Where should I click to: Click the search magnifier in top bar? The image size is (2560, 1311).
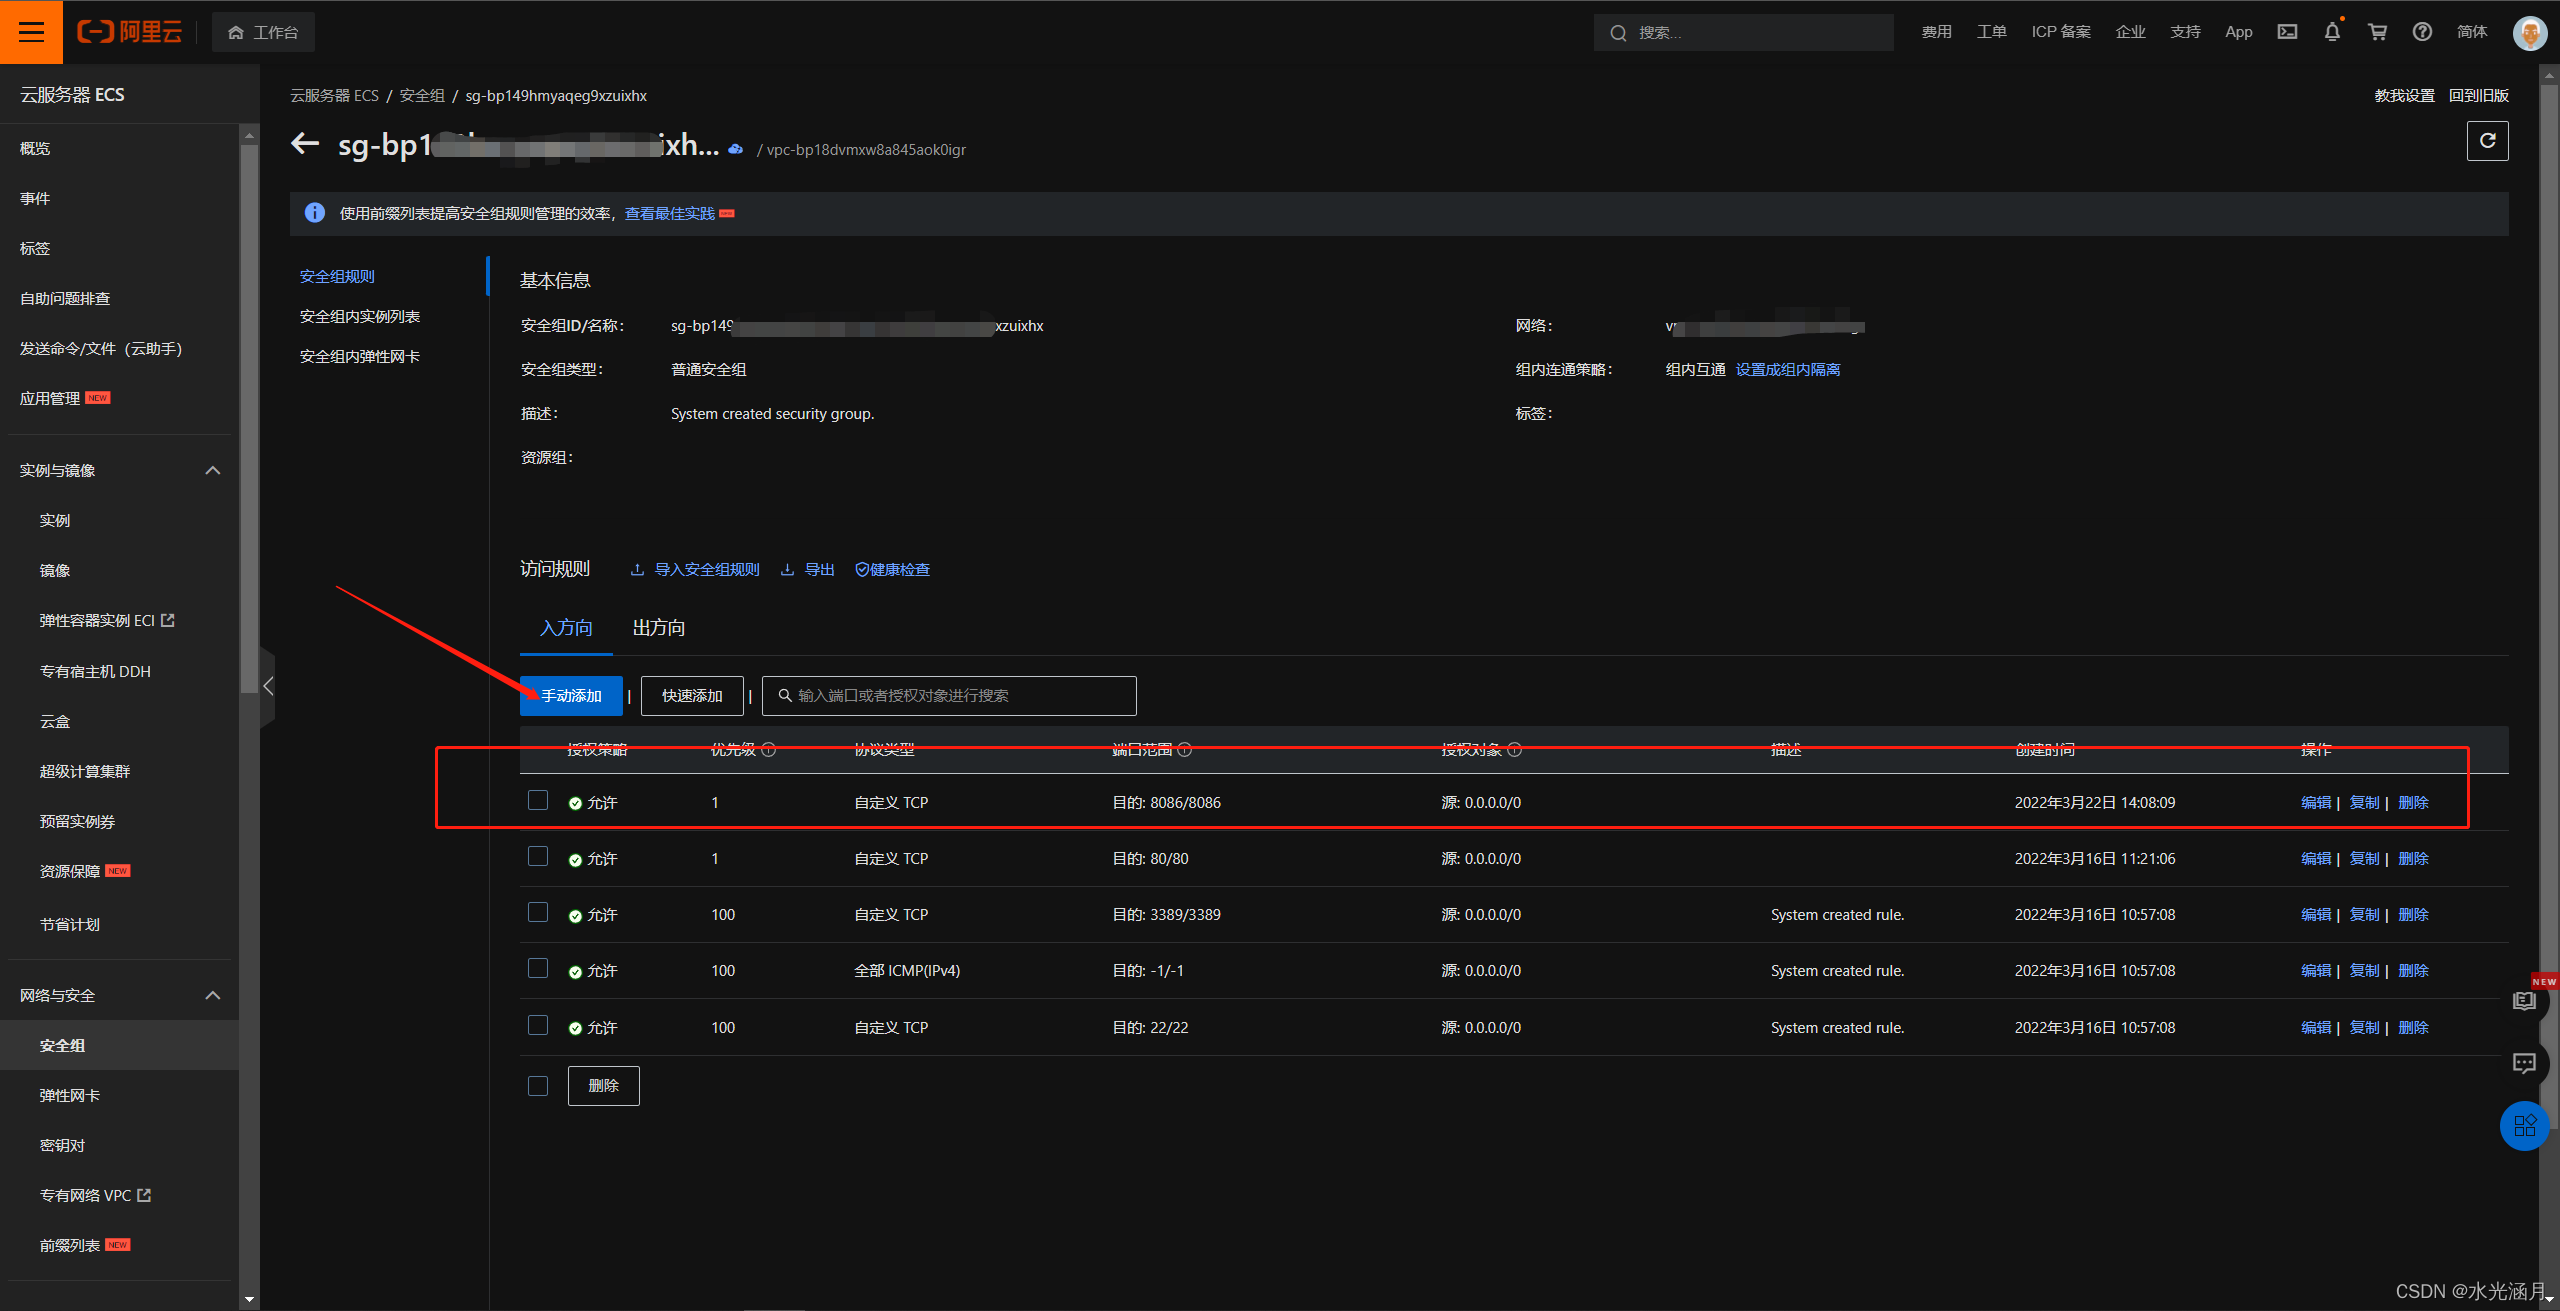1618,33
